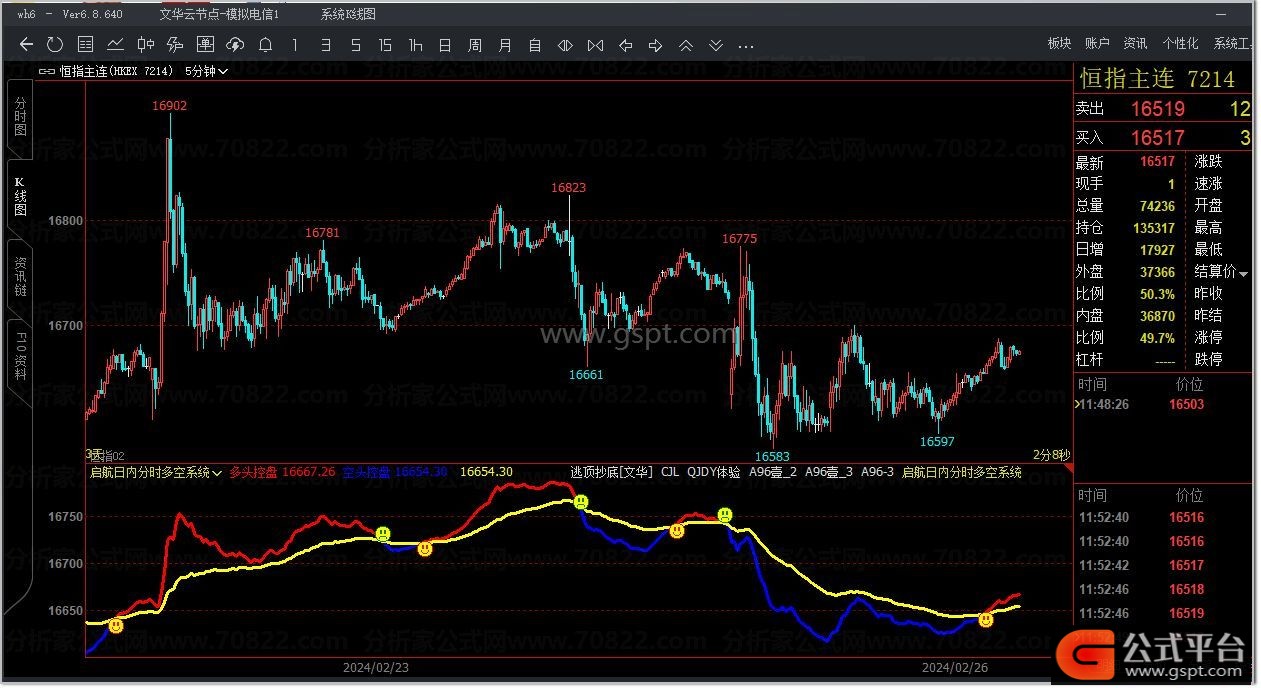The image size is (1261, 688).
Task: Click the 2024/02/26 date axis marker
Action: pos(954,667)
